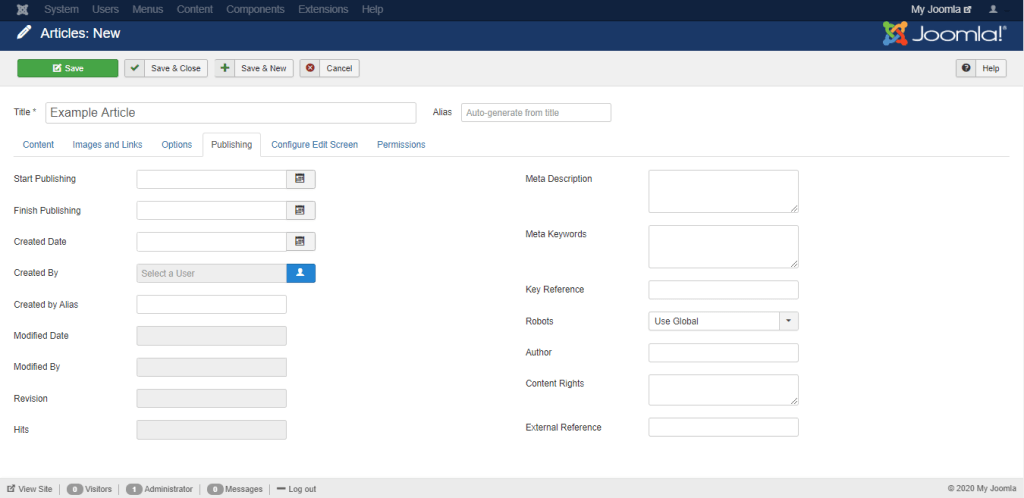
Task: Open the Components menu
Action: tap(255, 10)
